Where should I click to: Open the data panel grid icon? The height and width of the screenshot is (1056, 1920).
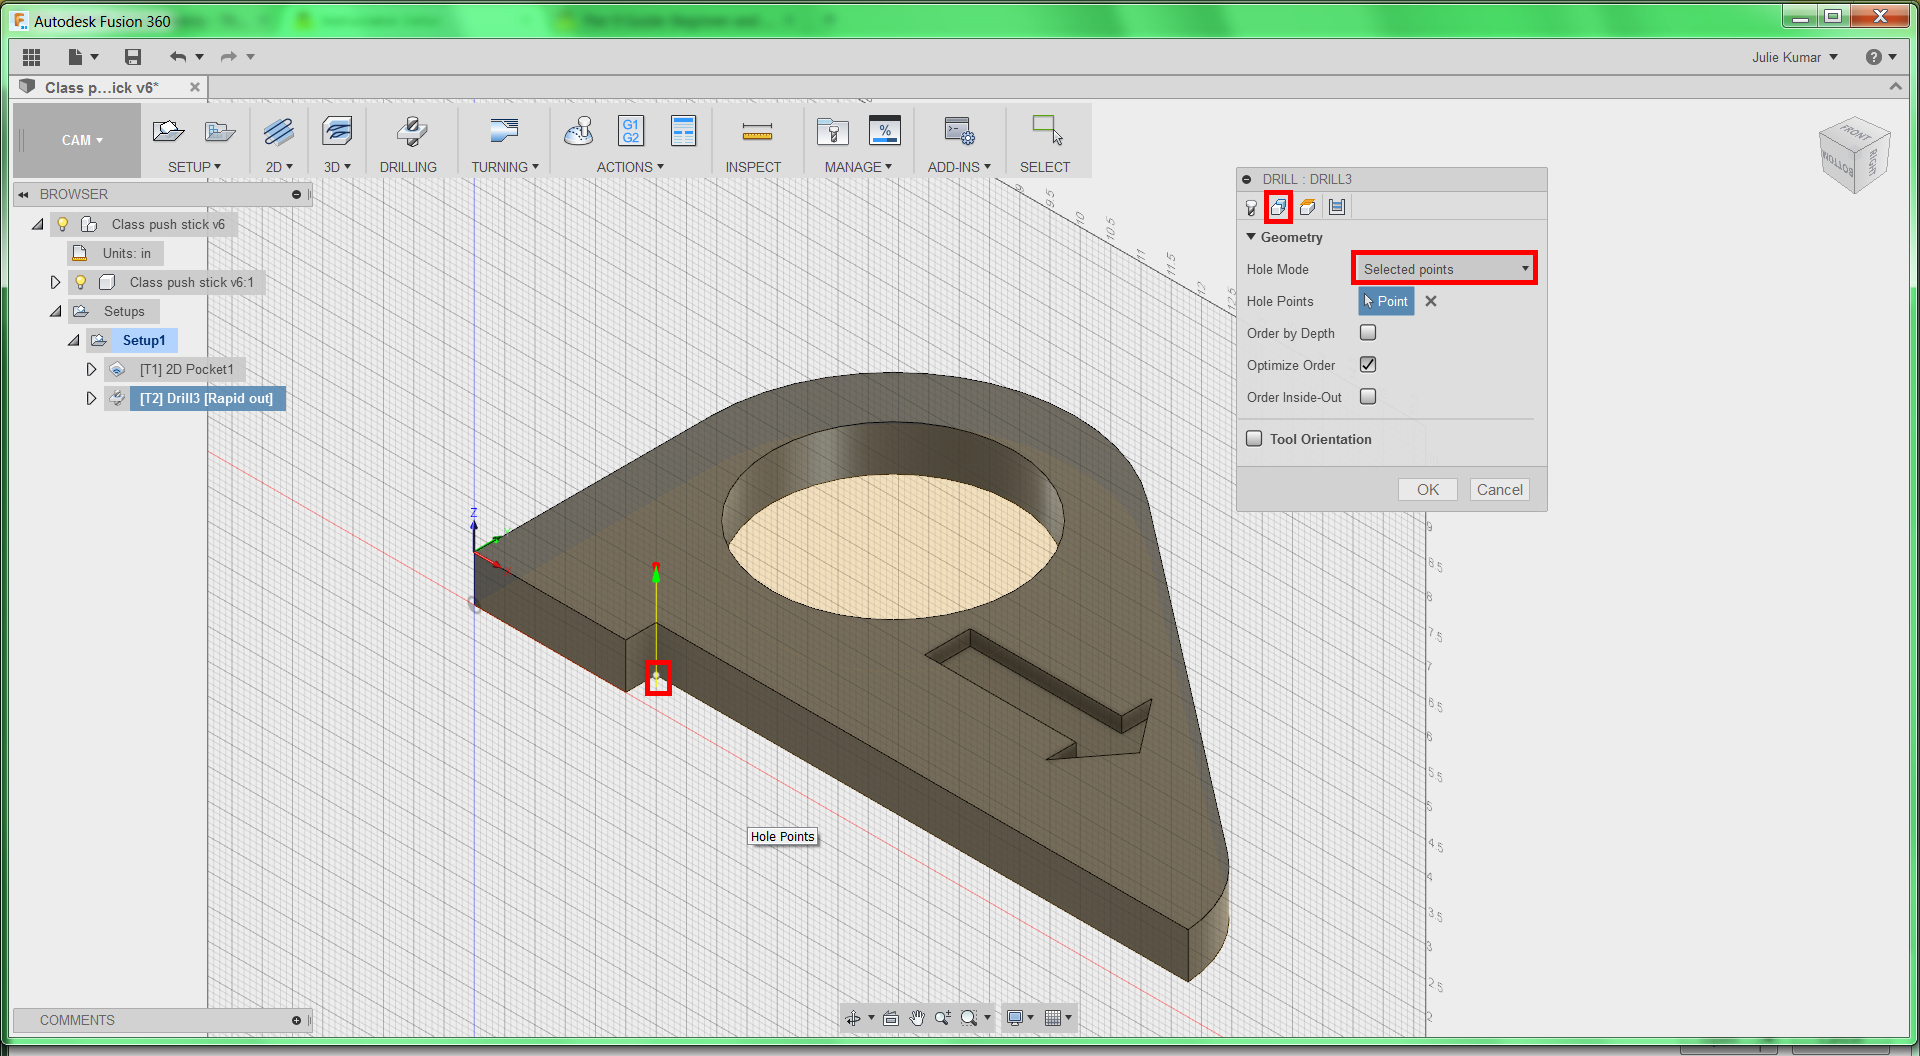tap(31, 57)
